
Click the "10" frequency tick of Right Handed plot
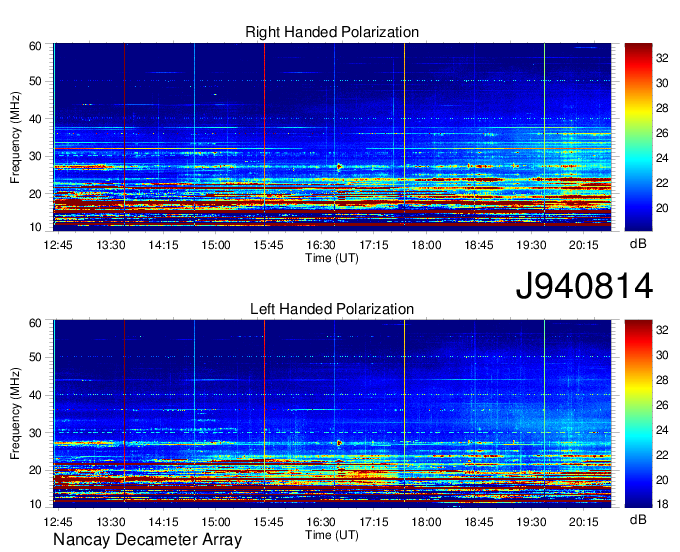tap(35, 227)
